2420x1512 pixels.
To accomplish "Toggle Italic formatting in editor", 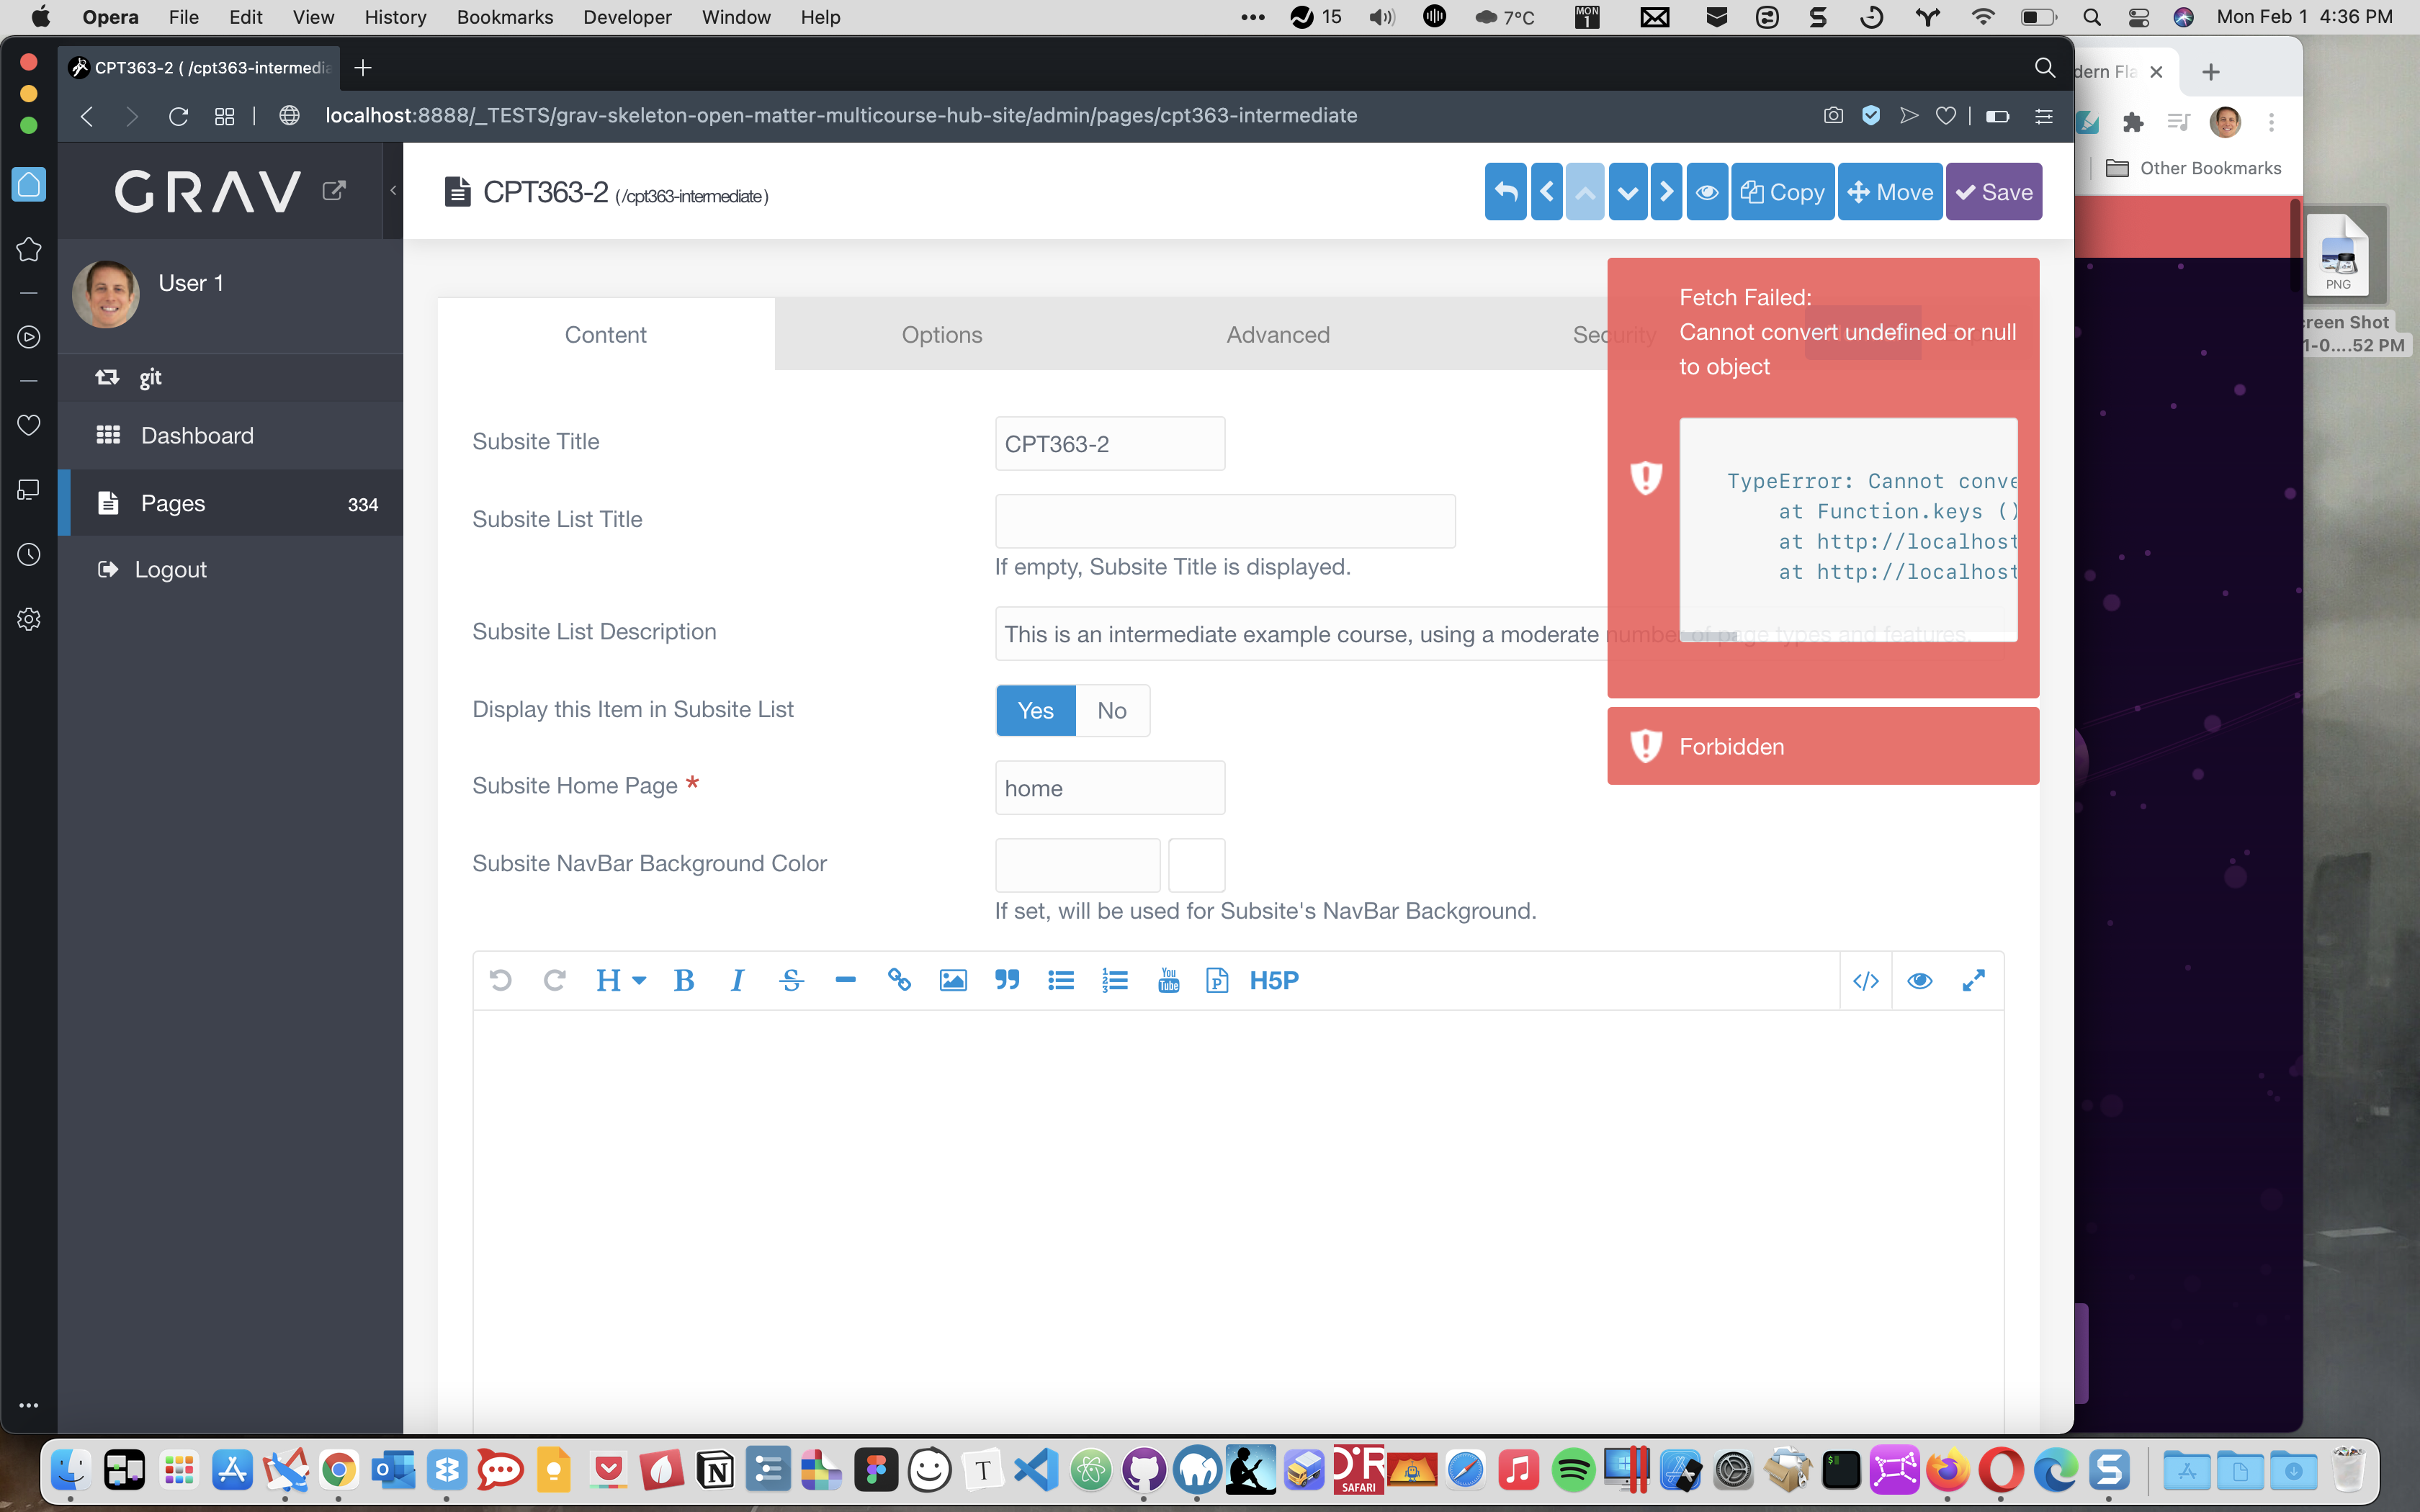I will [738, 980].
